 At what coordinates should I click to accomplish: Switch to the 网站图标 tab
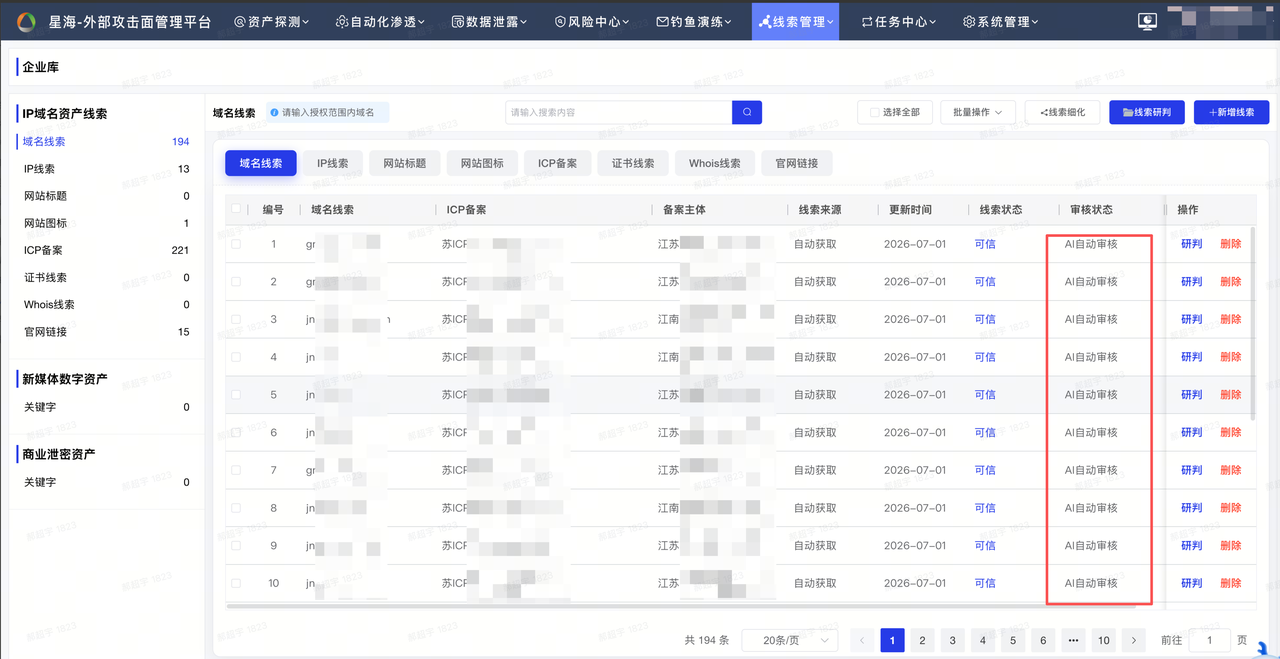pyautogui.click(x=482, y=163)
